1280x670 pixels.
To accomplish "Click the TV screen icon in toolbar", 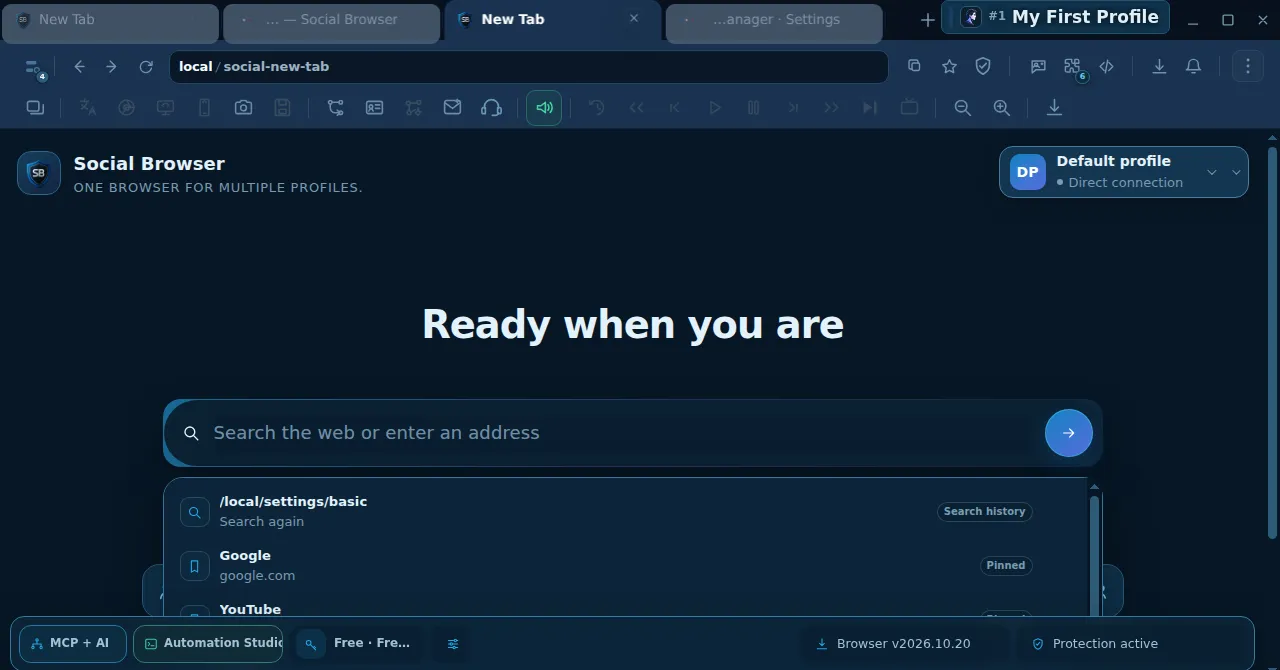I will click(909, 107).
